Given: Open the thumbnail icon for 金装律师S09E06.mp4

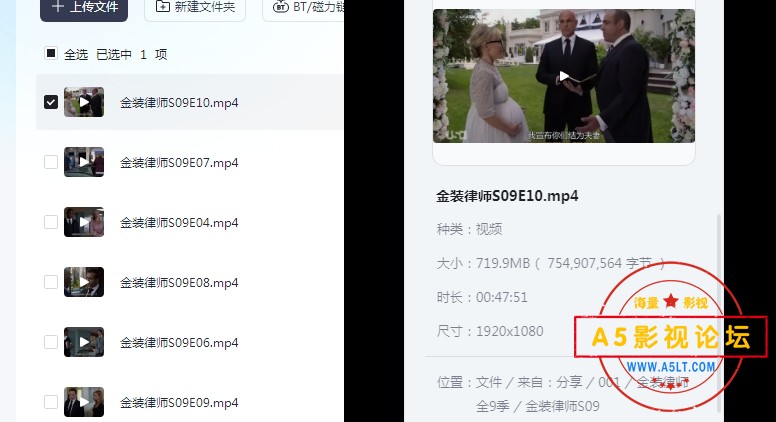Looking at the screenshot, I should point(84,342).
